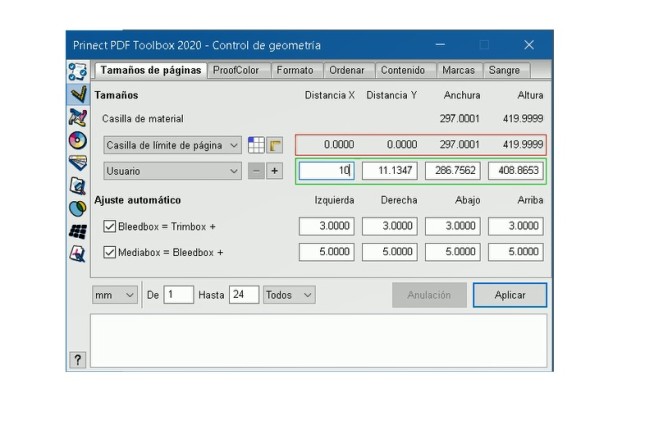The height and width of the screenshot is (430, 645).
Task: Click the minus button next to Usuario
Action: click(256, 171)
